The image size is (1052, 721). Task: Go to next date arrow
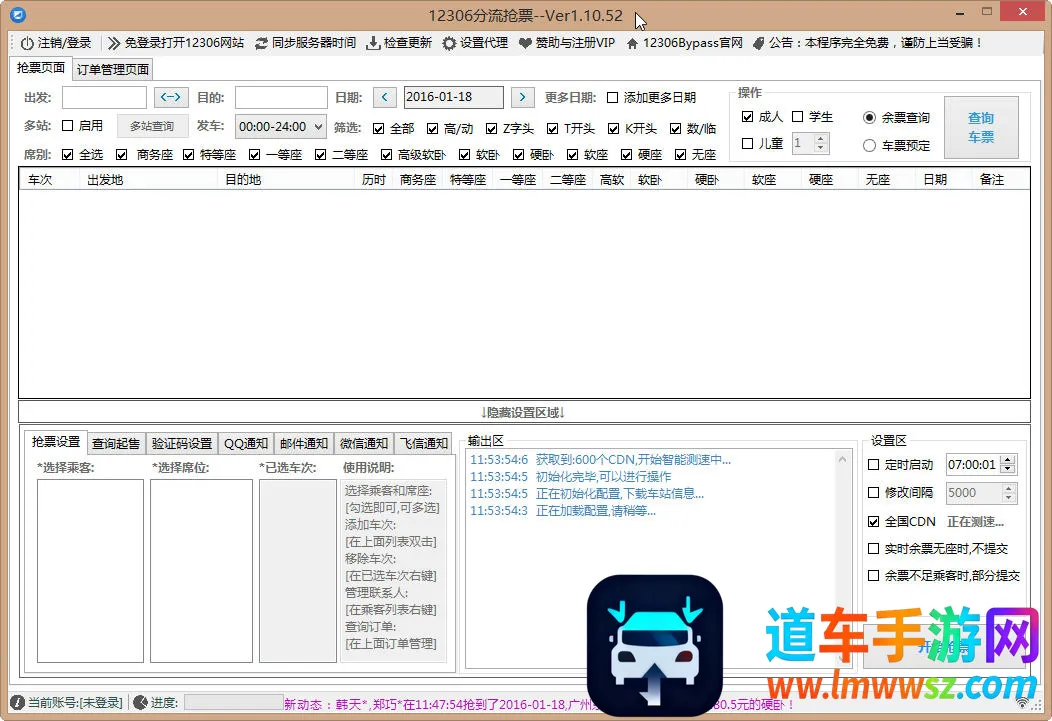coord(522,97)
